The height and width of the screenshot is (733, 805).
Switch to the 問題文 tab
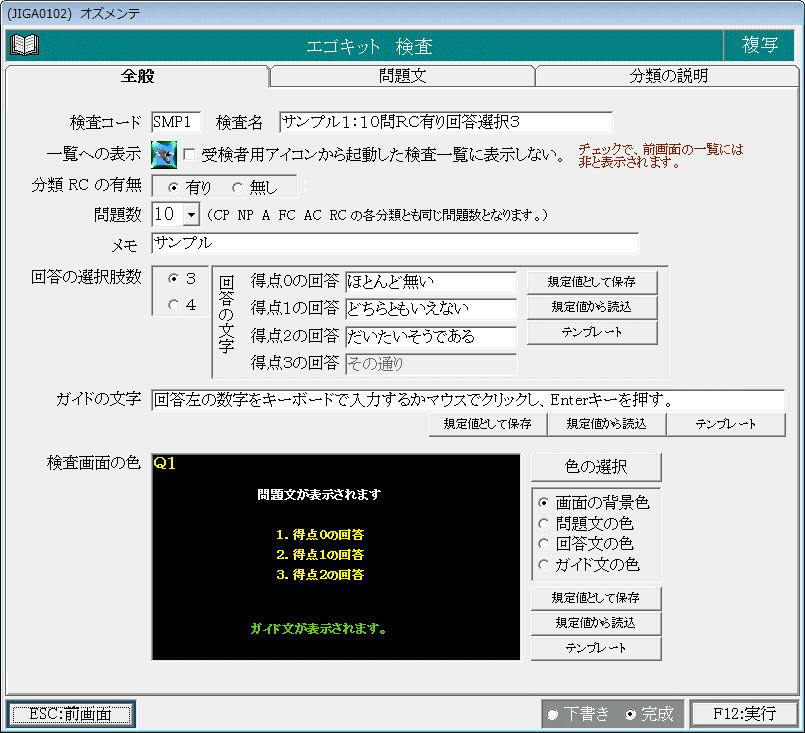tap(402, 76)
